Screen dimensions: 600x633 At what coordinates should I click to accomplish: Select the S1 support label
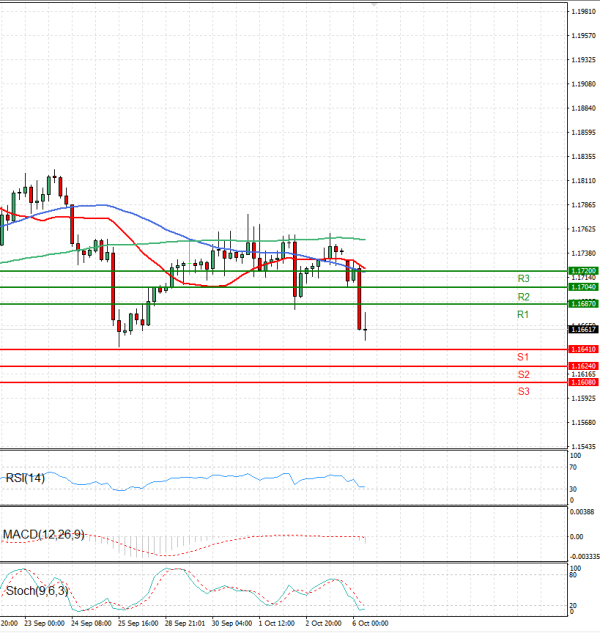click(x=523, y=357)
